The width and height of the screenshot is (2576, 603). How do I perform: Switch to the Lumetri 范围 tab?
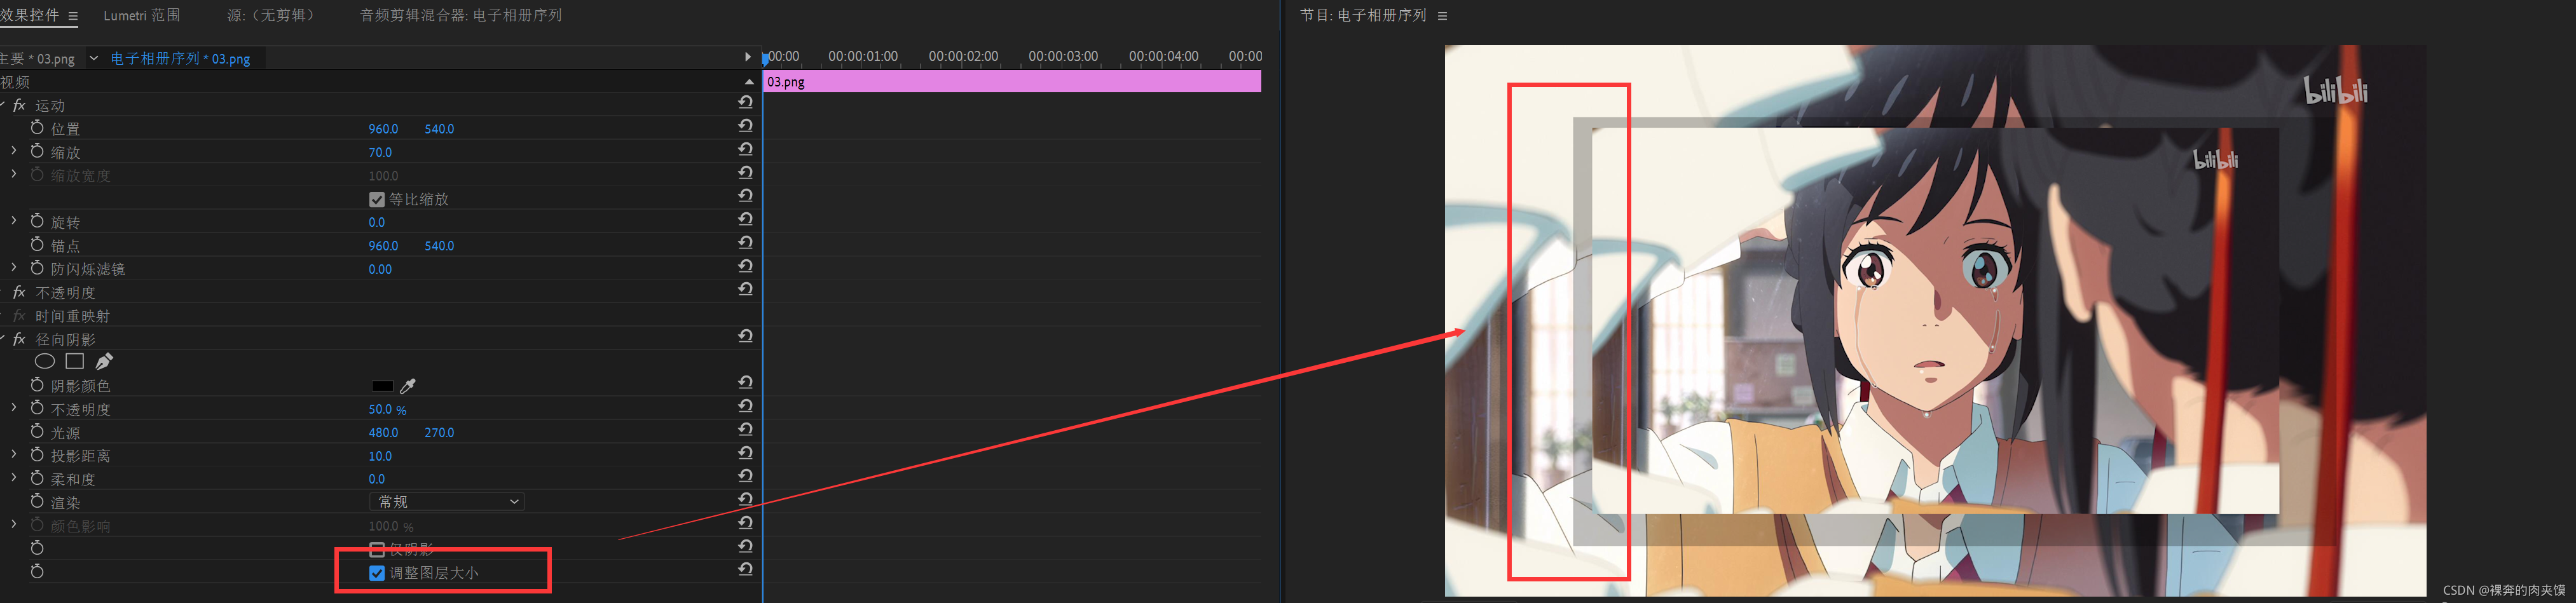(142, 16)
